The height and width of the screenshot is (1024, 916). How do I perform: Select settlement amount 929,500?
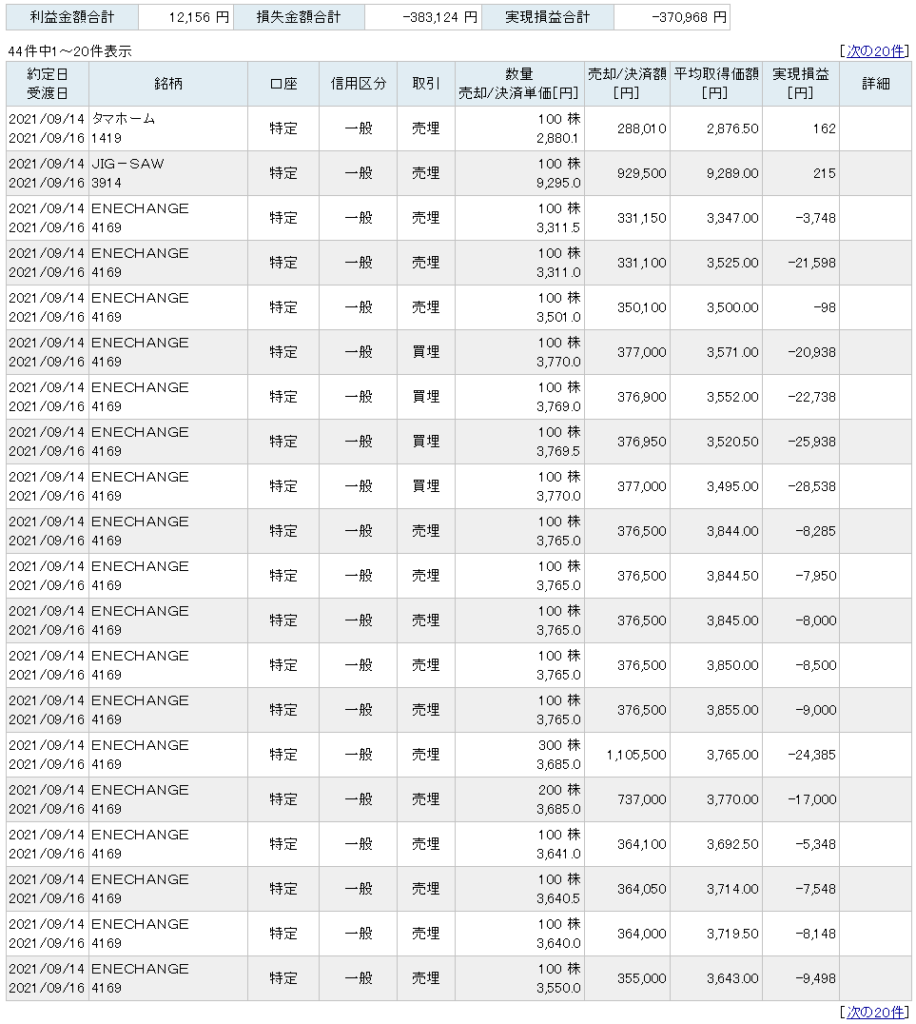(x=642, y=173)
